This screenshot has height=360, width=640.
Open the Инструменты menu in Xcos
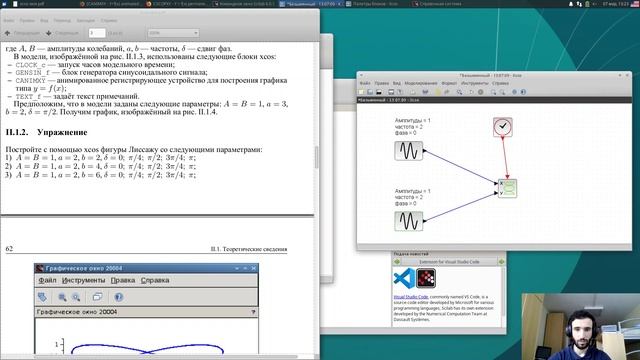[475, 83]
